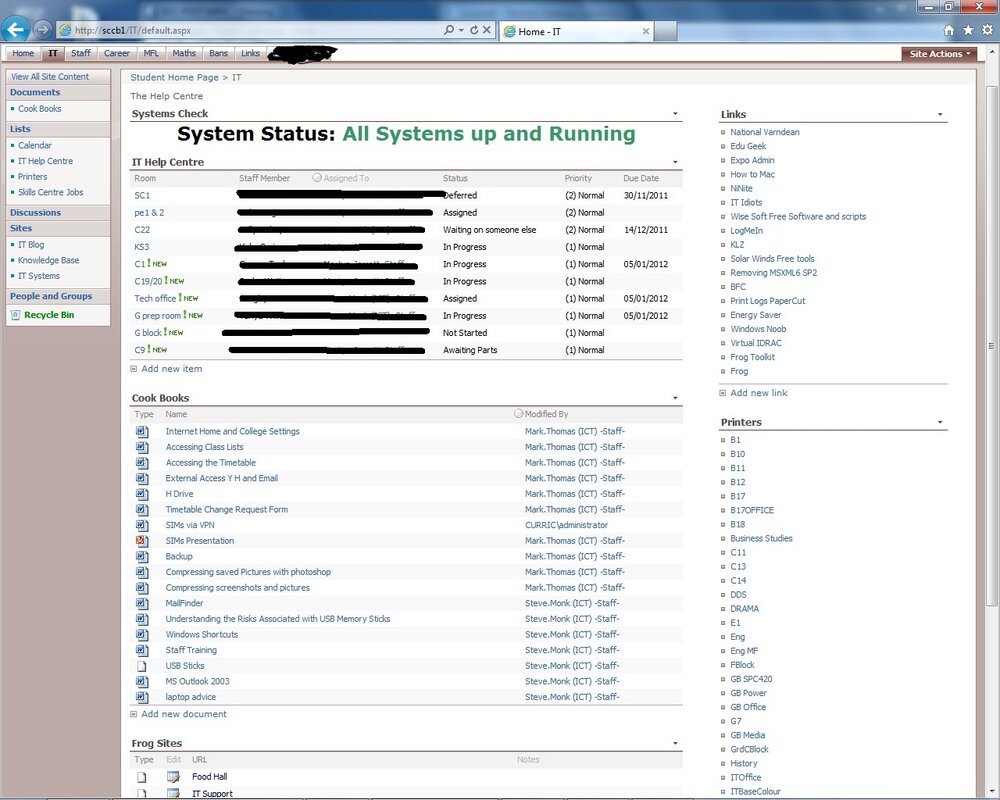
Task: Click the Word icon for Windows Shortcuts
Action: pos(142,635)
